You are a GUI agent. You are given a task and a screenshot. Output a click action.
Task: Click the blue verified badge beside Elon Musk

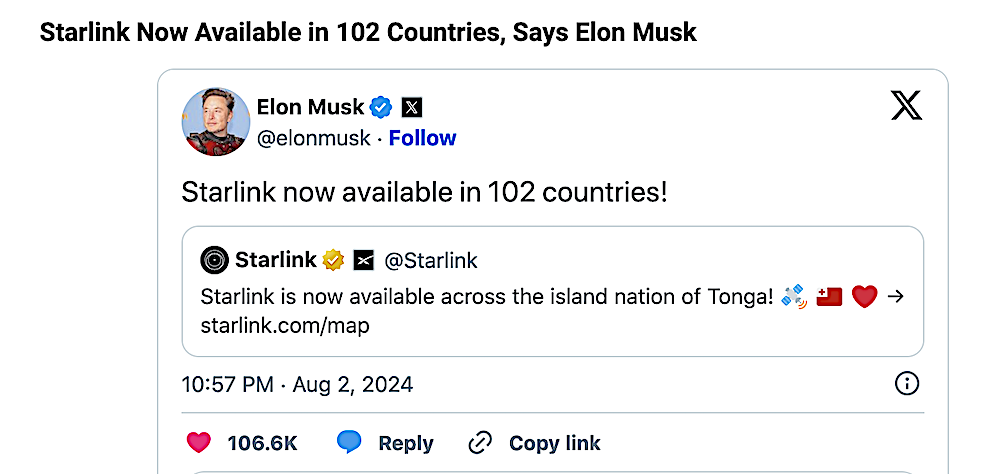pyautogui.click(x=381, y=107)
